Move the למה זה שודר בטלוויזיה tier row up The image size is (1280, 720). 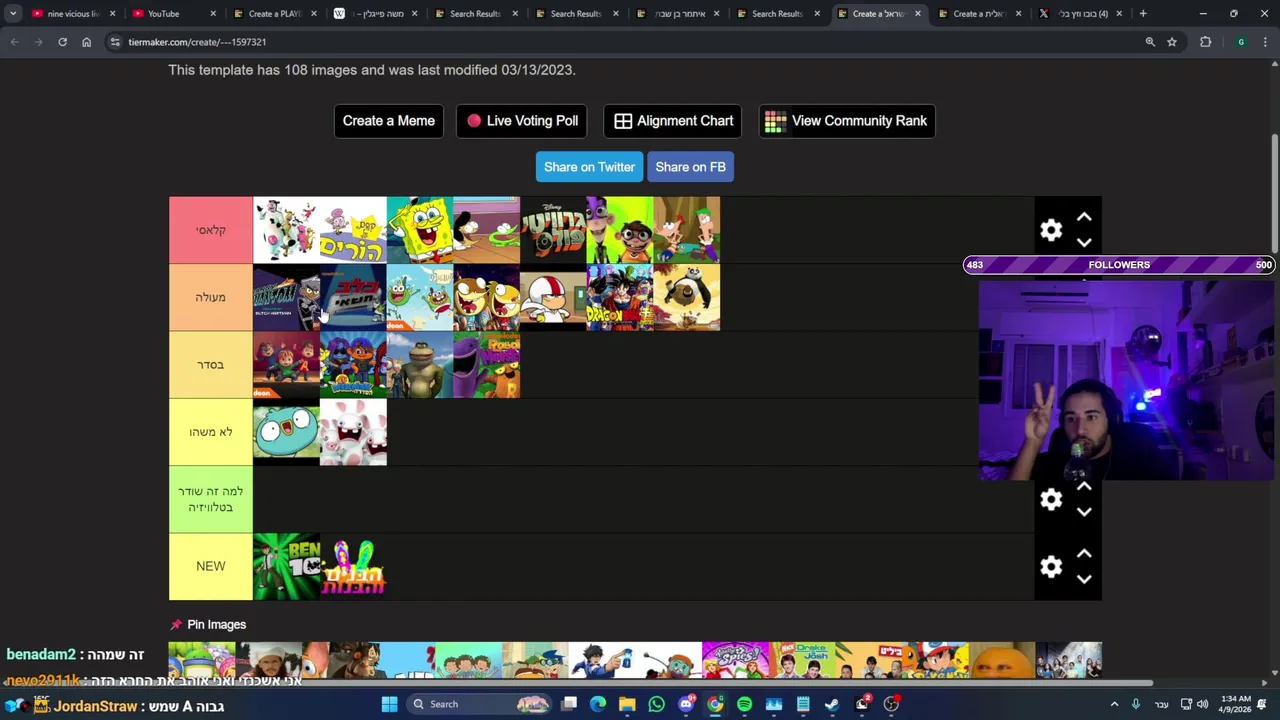point(1084,486)
